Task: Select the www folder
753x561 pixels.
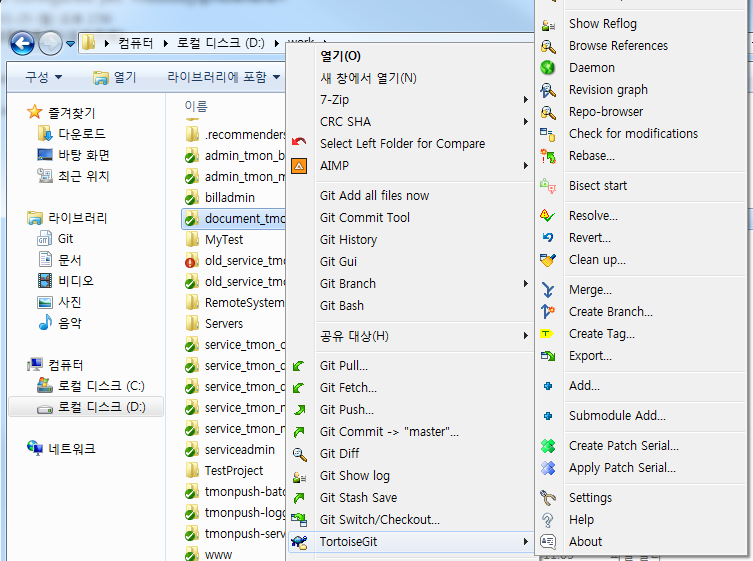Action: click(208, 554)
